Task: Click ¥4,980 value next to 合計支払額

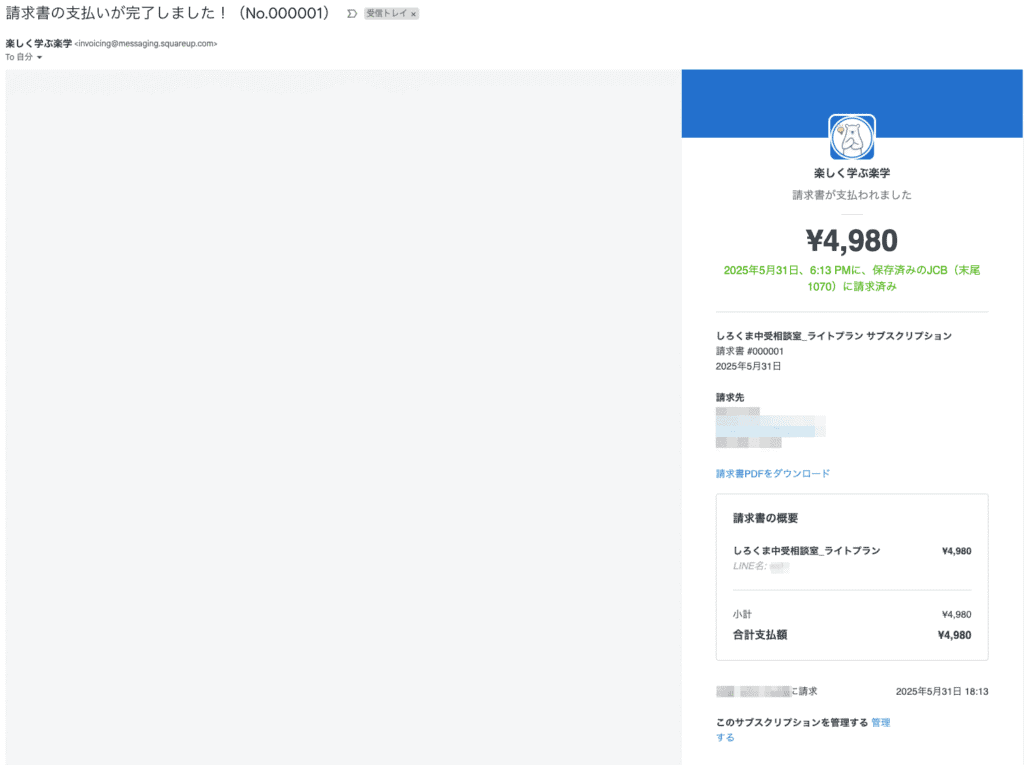Action: click(x=954, y=635)
